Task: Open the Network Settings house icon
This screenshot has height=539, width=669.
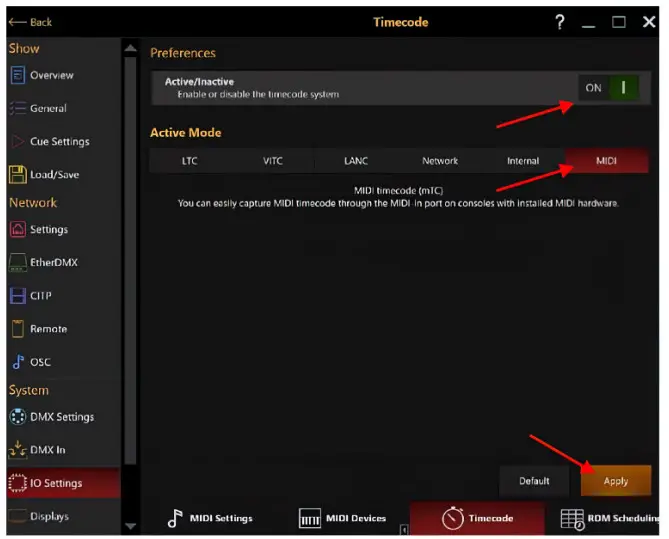Action: coord(17,229)
